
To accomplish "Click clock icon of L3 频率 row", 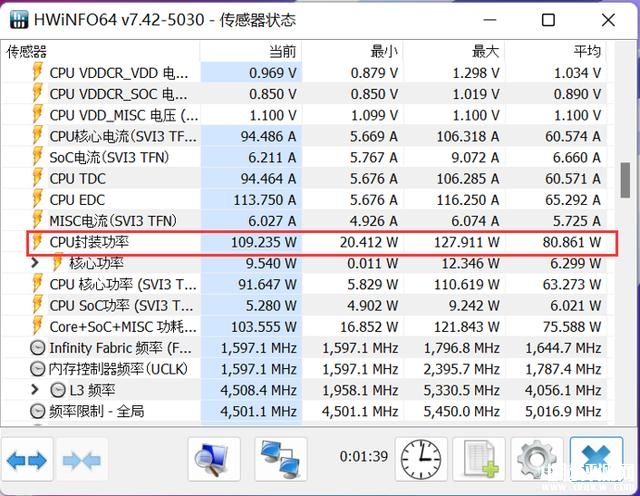I will pyautogui.click(x=58, y=390).
